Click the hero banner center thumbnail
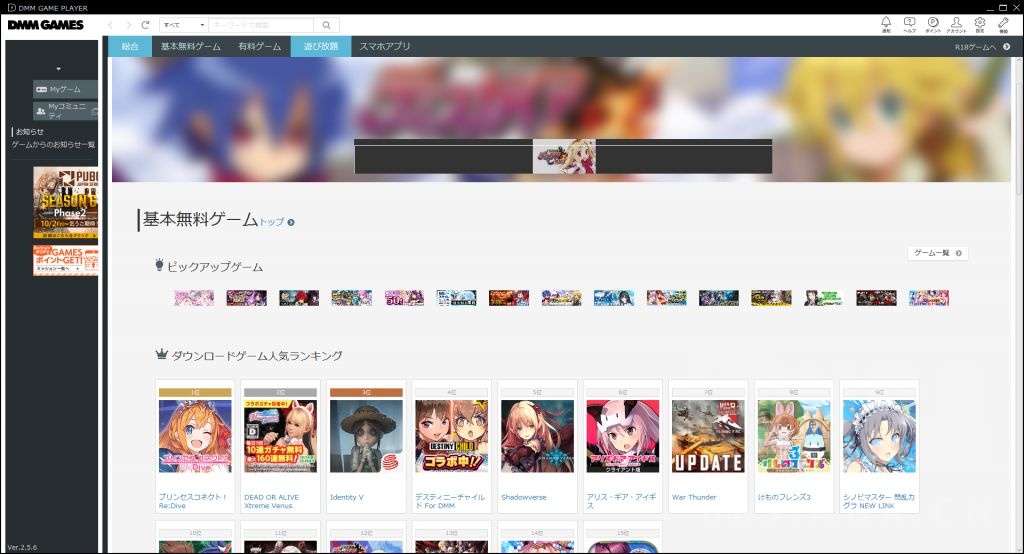This screenshot has height=554, width=1024. tap(564, 156)
